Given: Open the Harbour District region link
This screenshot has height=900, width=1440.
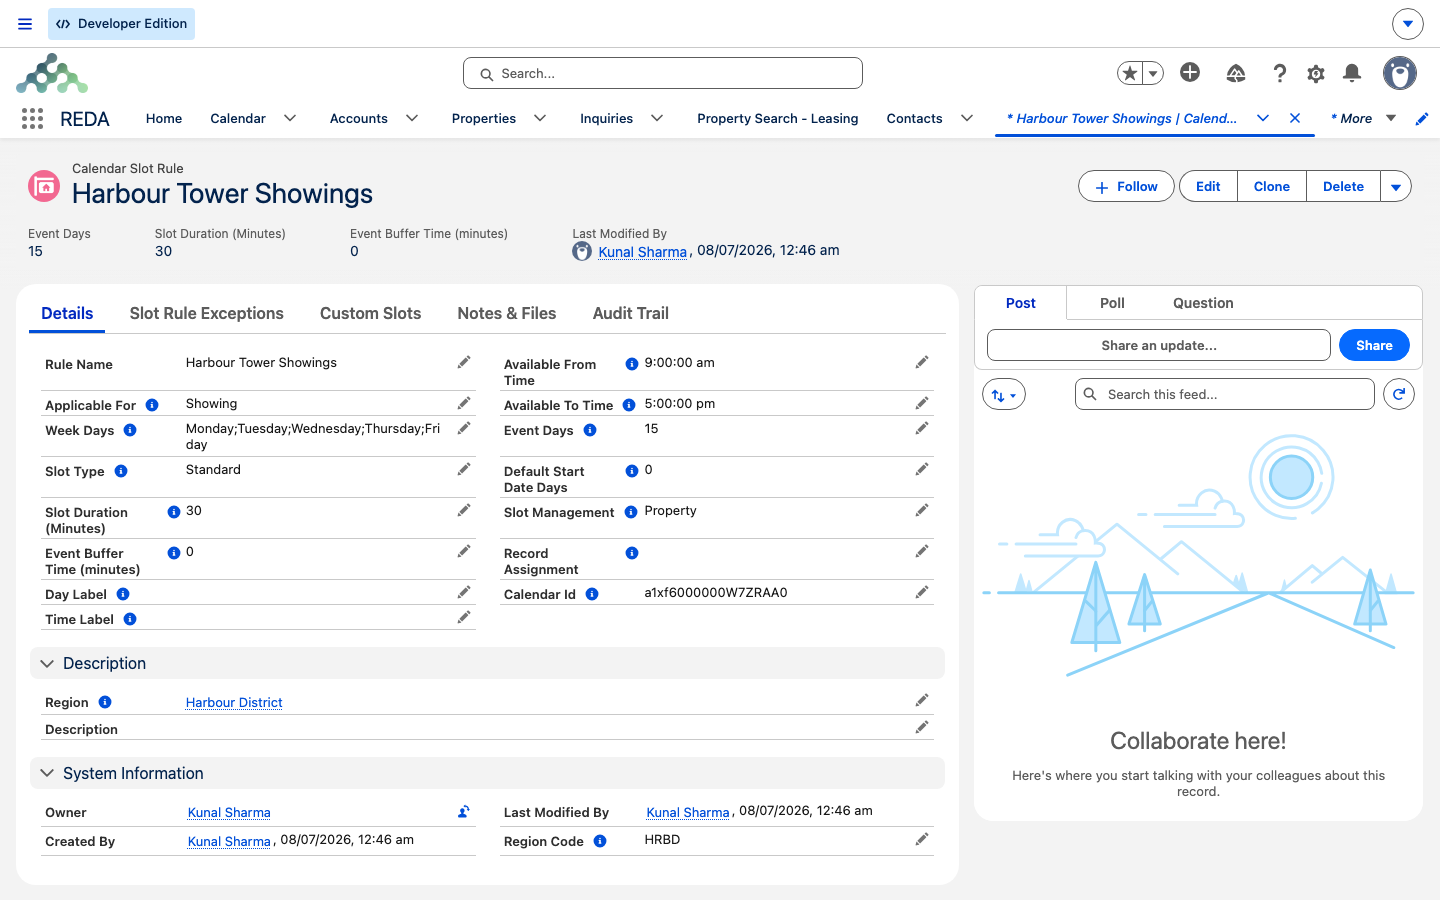Looking at the screenshot, I should pyautogui.click(x=234, y=703).
